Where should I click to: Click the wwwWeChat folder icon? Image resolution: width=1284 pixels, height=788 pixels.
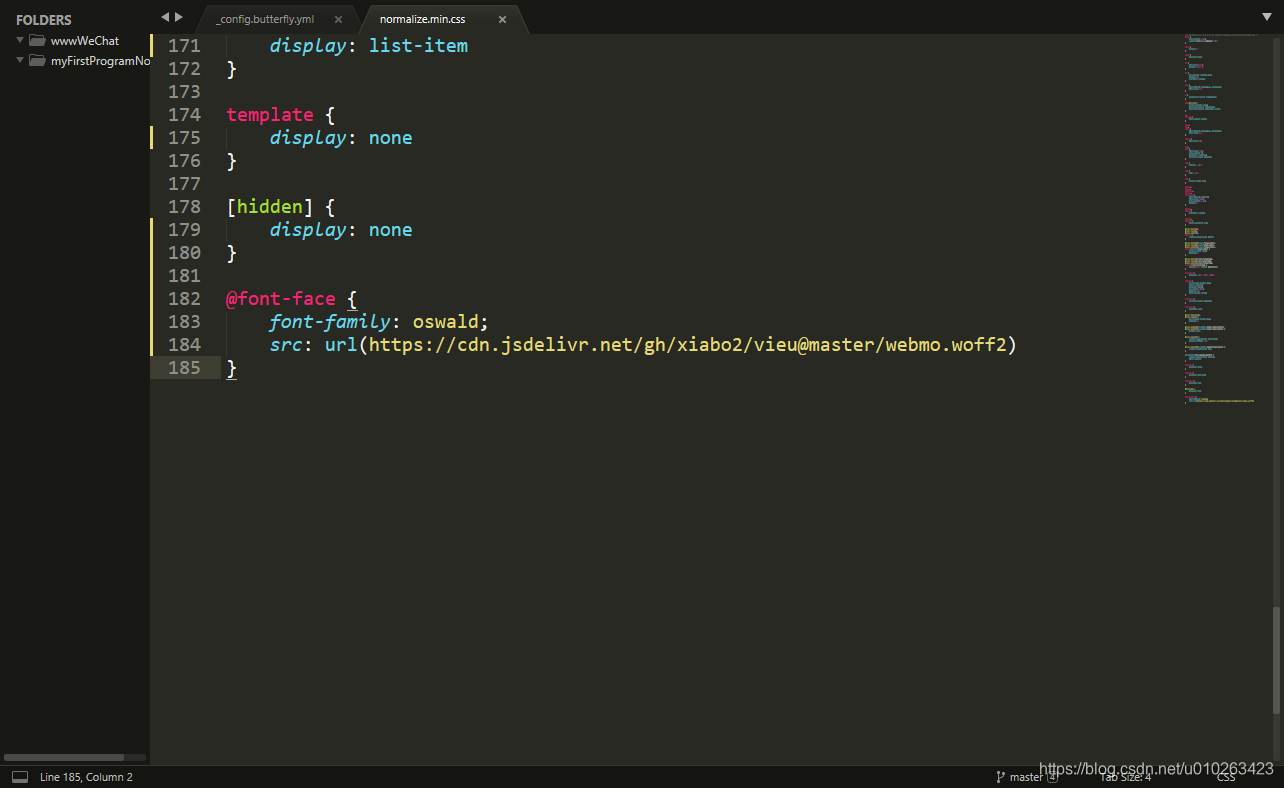[37, 41]
